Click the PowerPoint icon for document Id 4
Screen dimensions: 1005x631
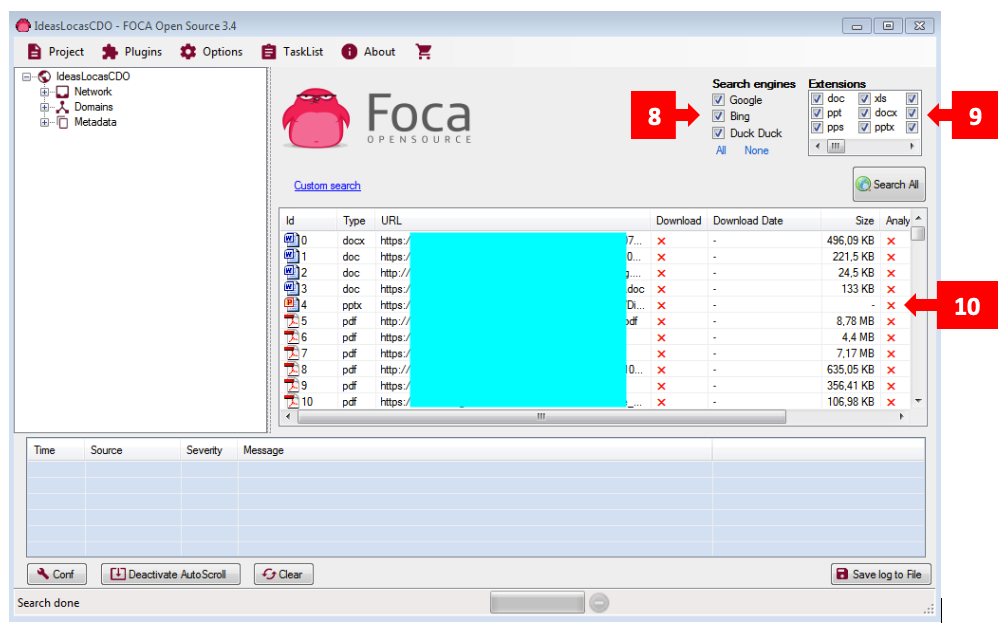tap(291, 304)
